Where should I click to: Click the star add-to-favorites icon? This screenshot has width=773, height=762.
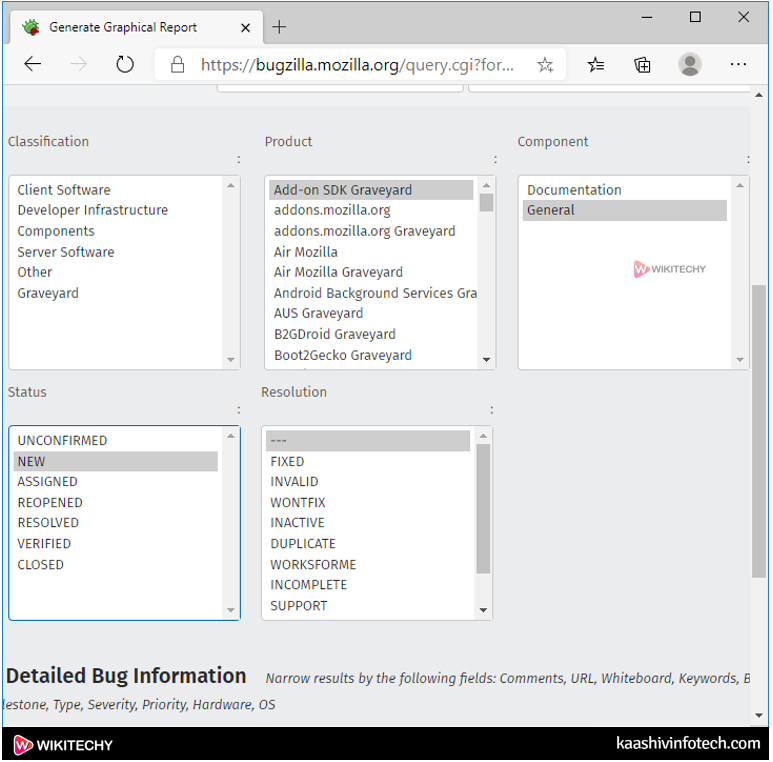click(545, 65)
